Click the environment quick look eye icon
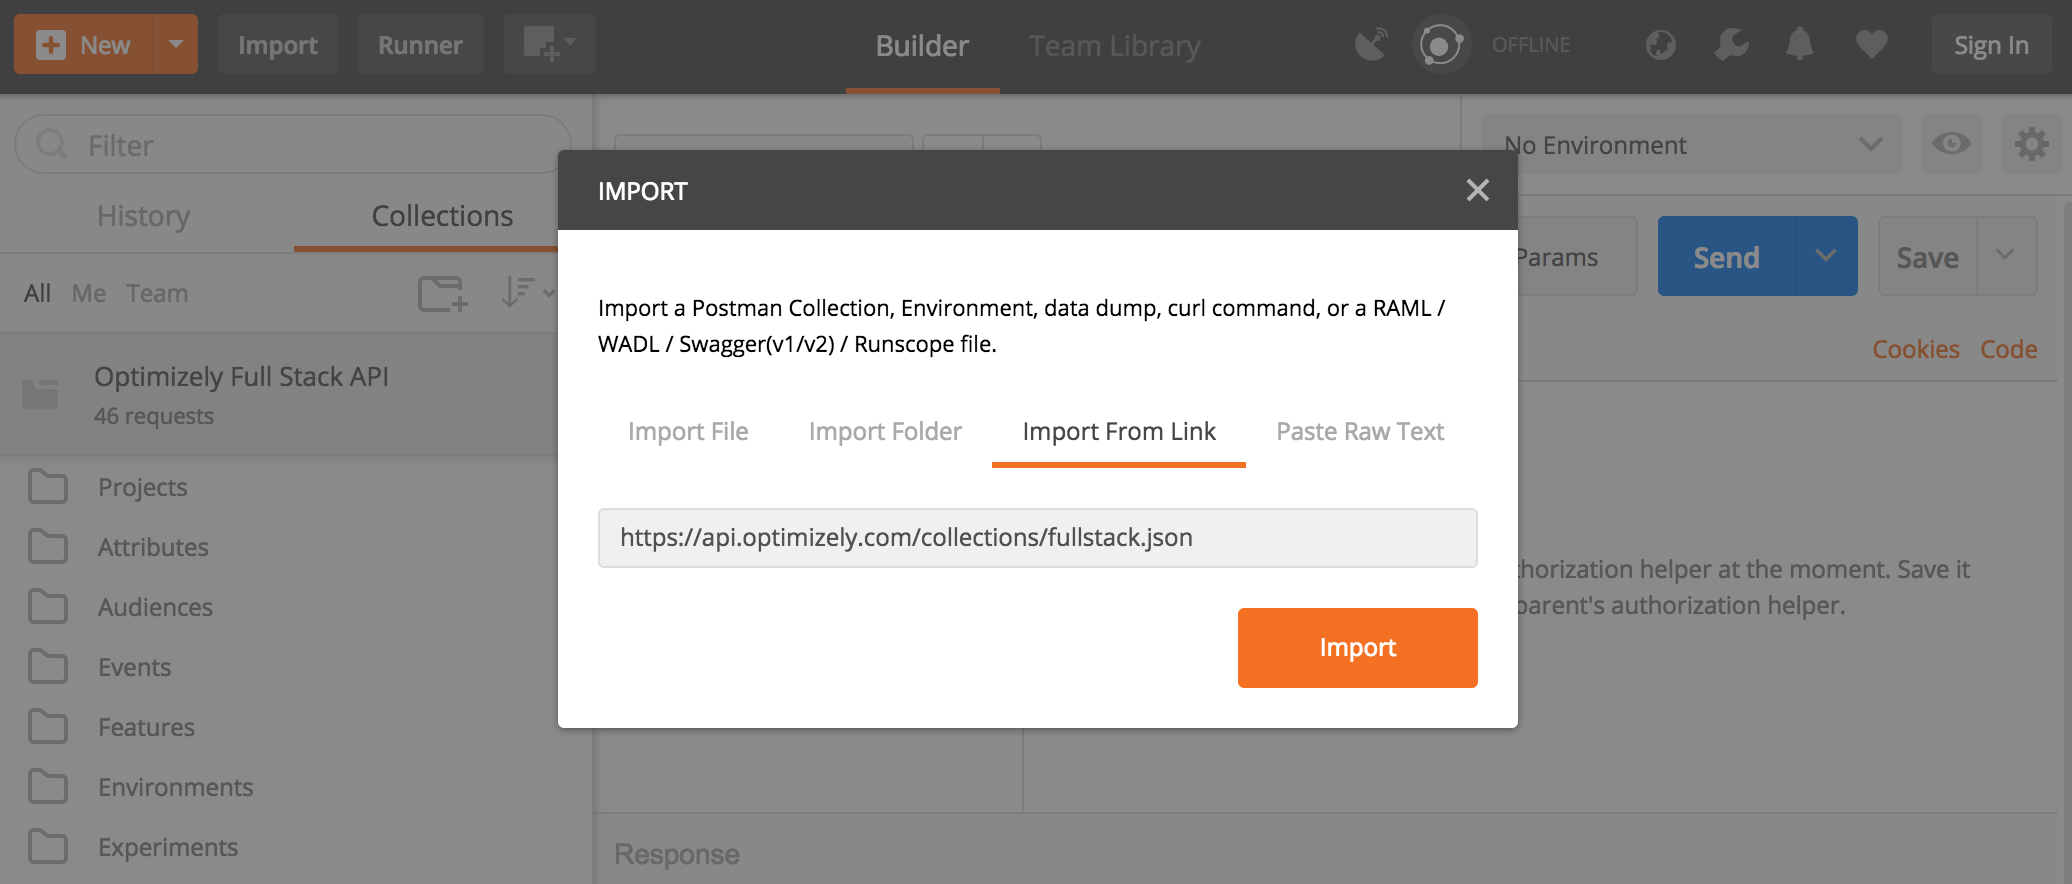The width and height of the screenshot is (2072, 884). (x=1951, y=144)
